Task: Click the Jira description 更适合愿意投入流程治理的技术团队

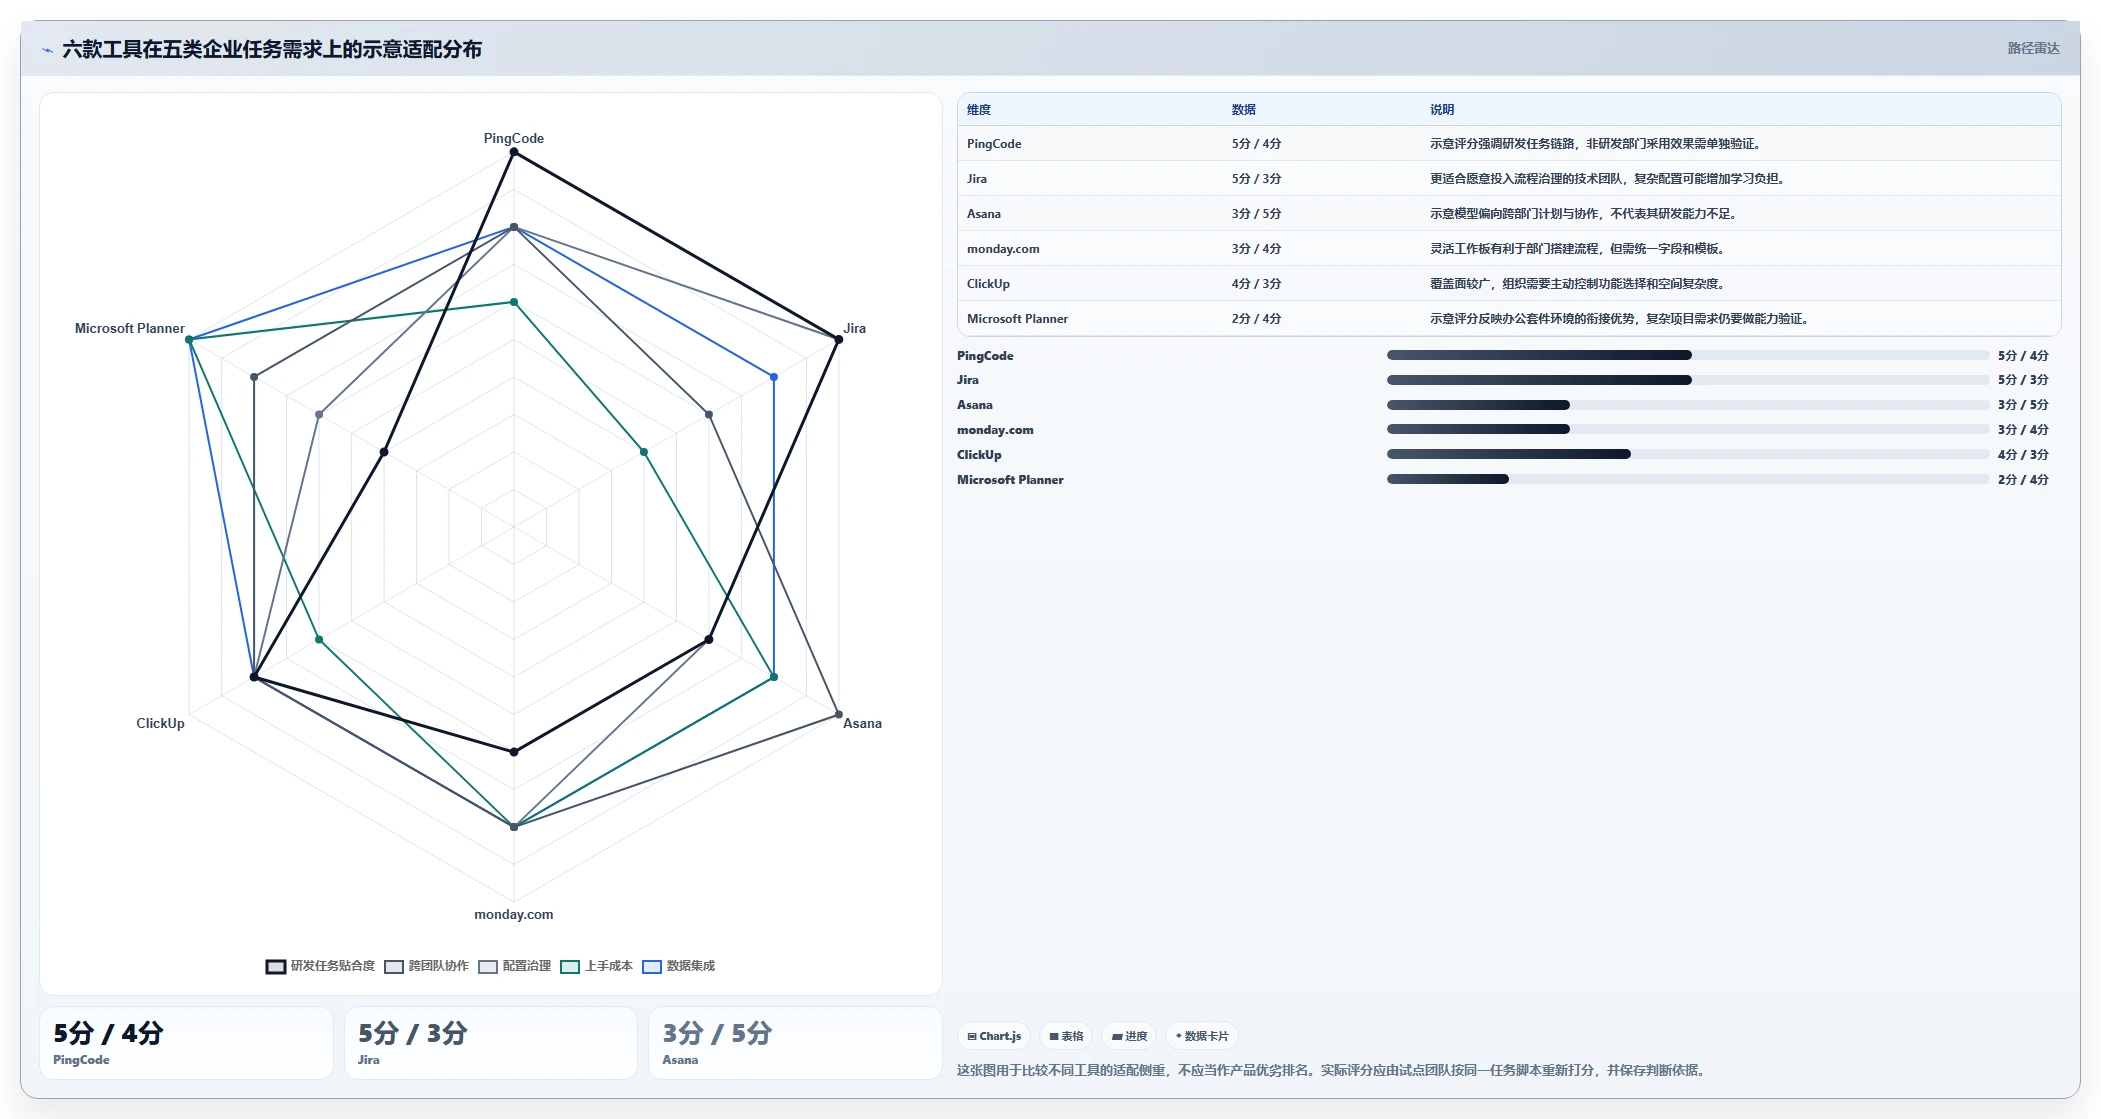Action: (1526, 179)
